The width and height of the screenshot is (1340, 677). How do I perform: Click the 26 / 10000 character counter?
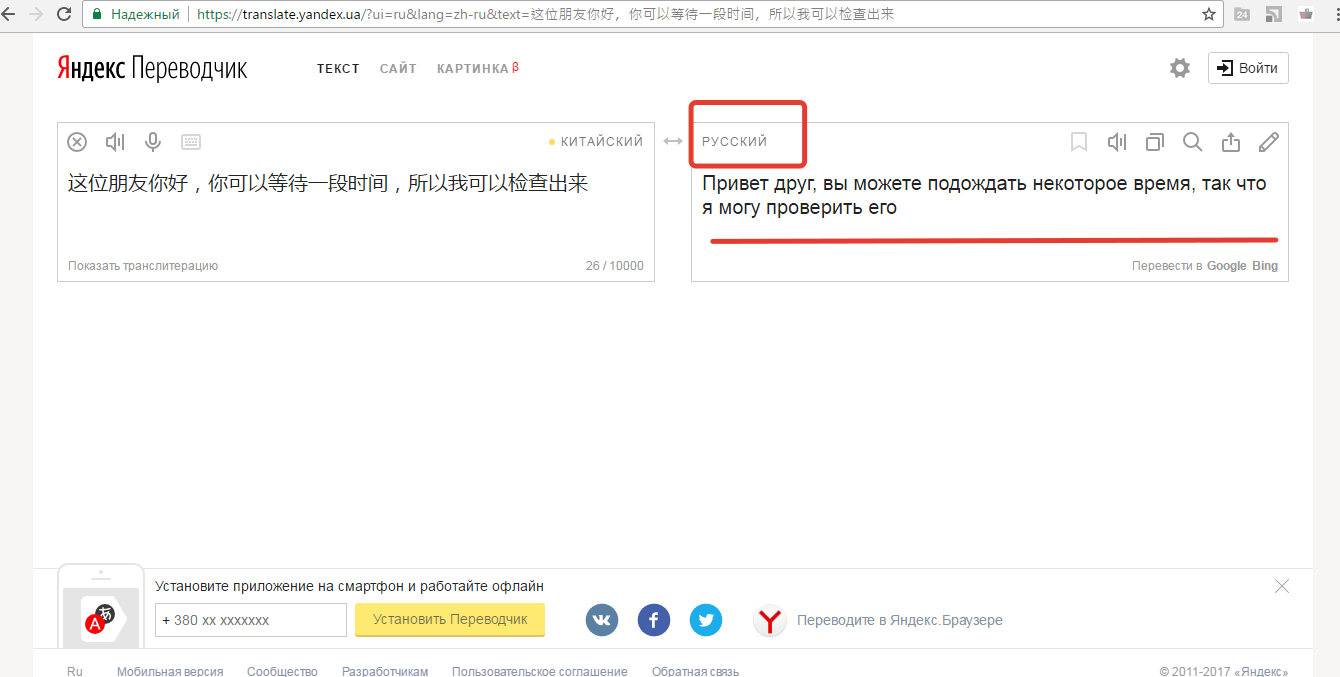[x=615, y=266]
